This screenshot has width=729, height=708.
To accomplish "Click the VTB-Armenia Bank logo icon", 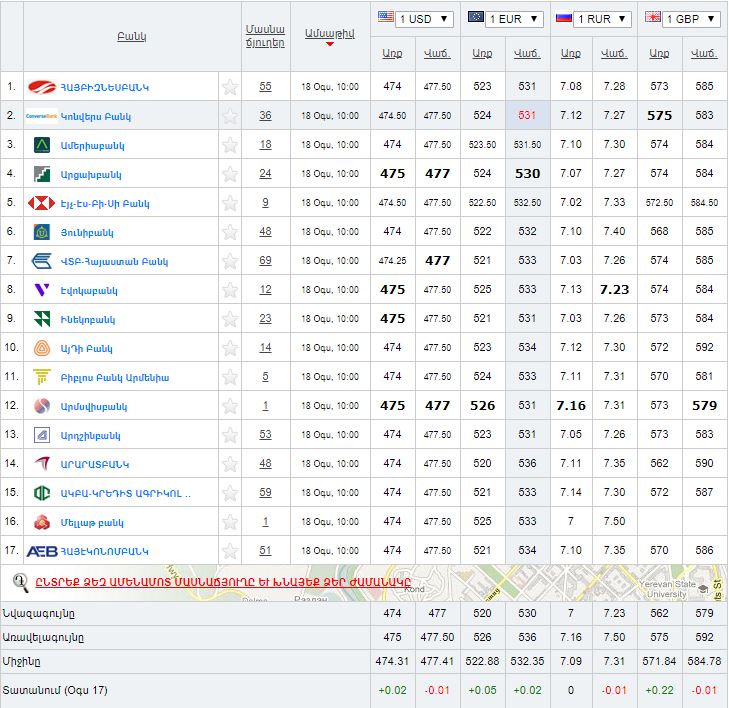I will pos(41,261).
